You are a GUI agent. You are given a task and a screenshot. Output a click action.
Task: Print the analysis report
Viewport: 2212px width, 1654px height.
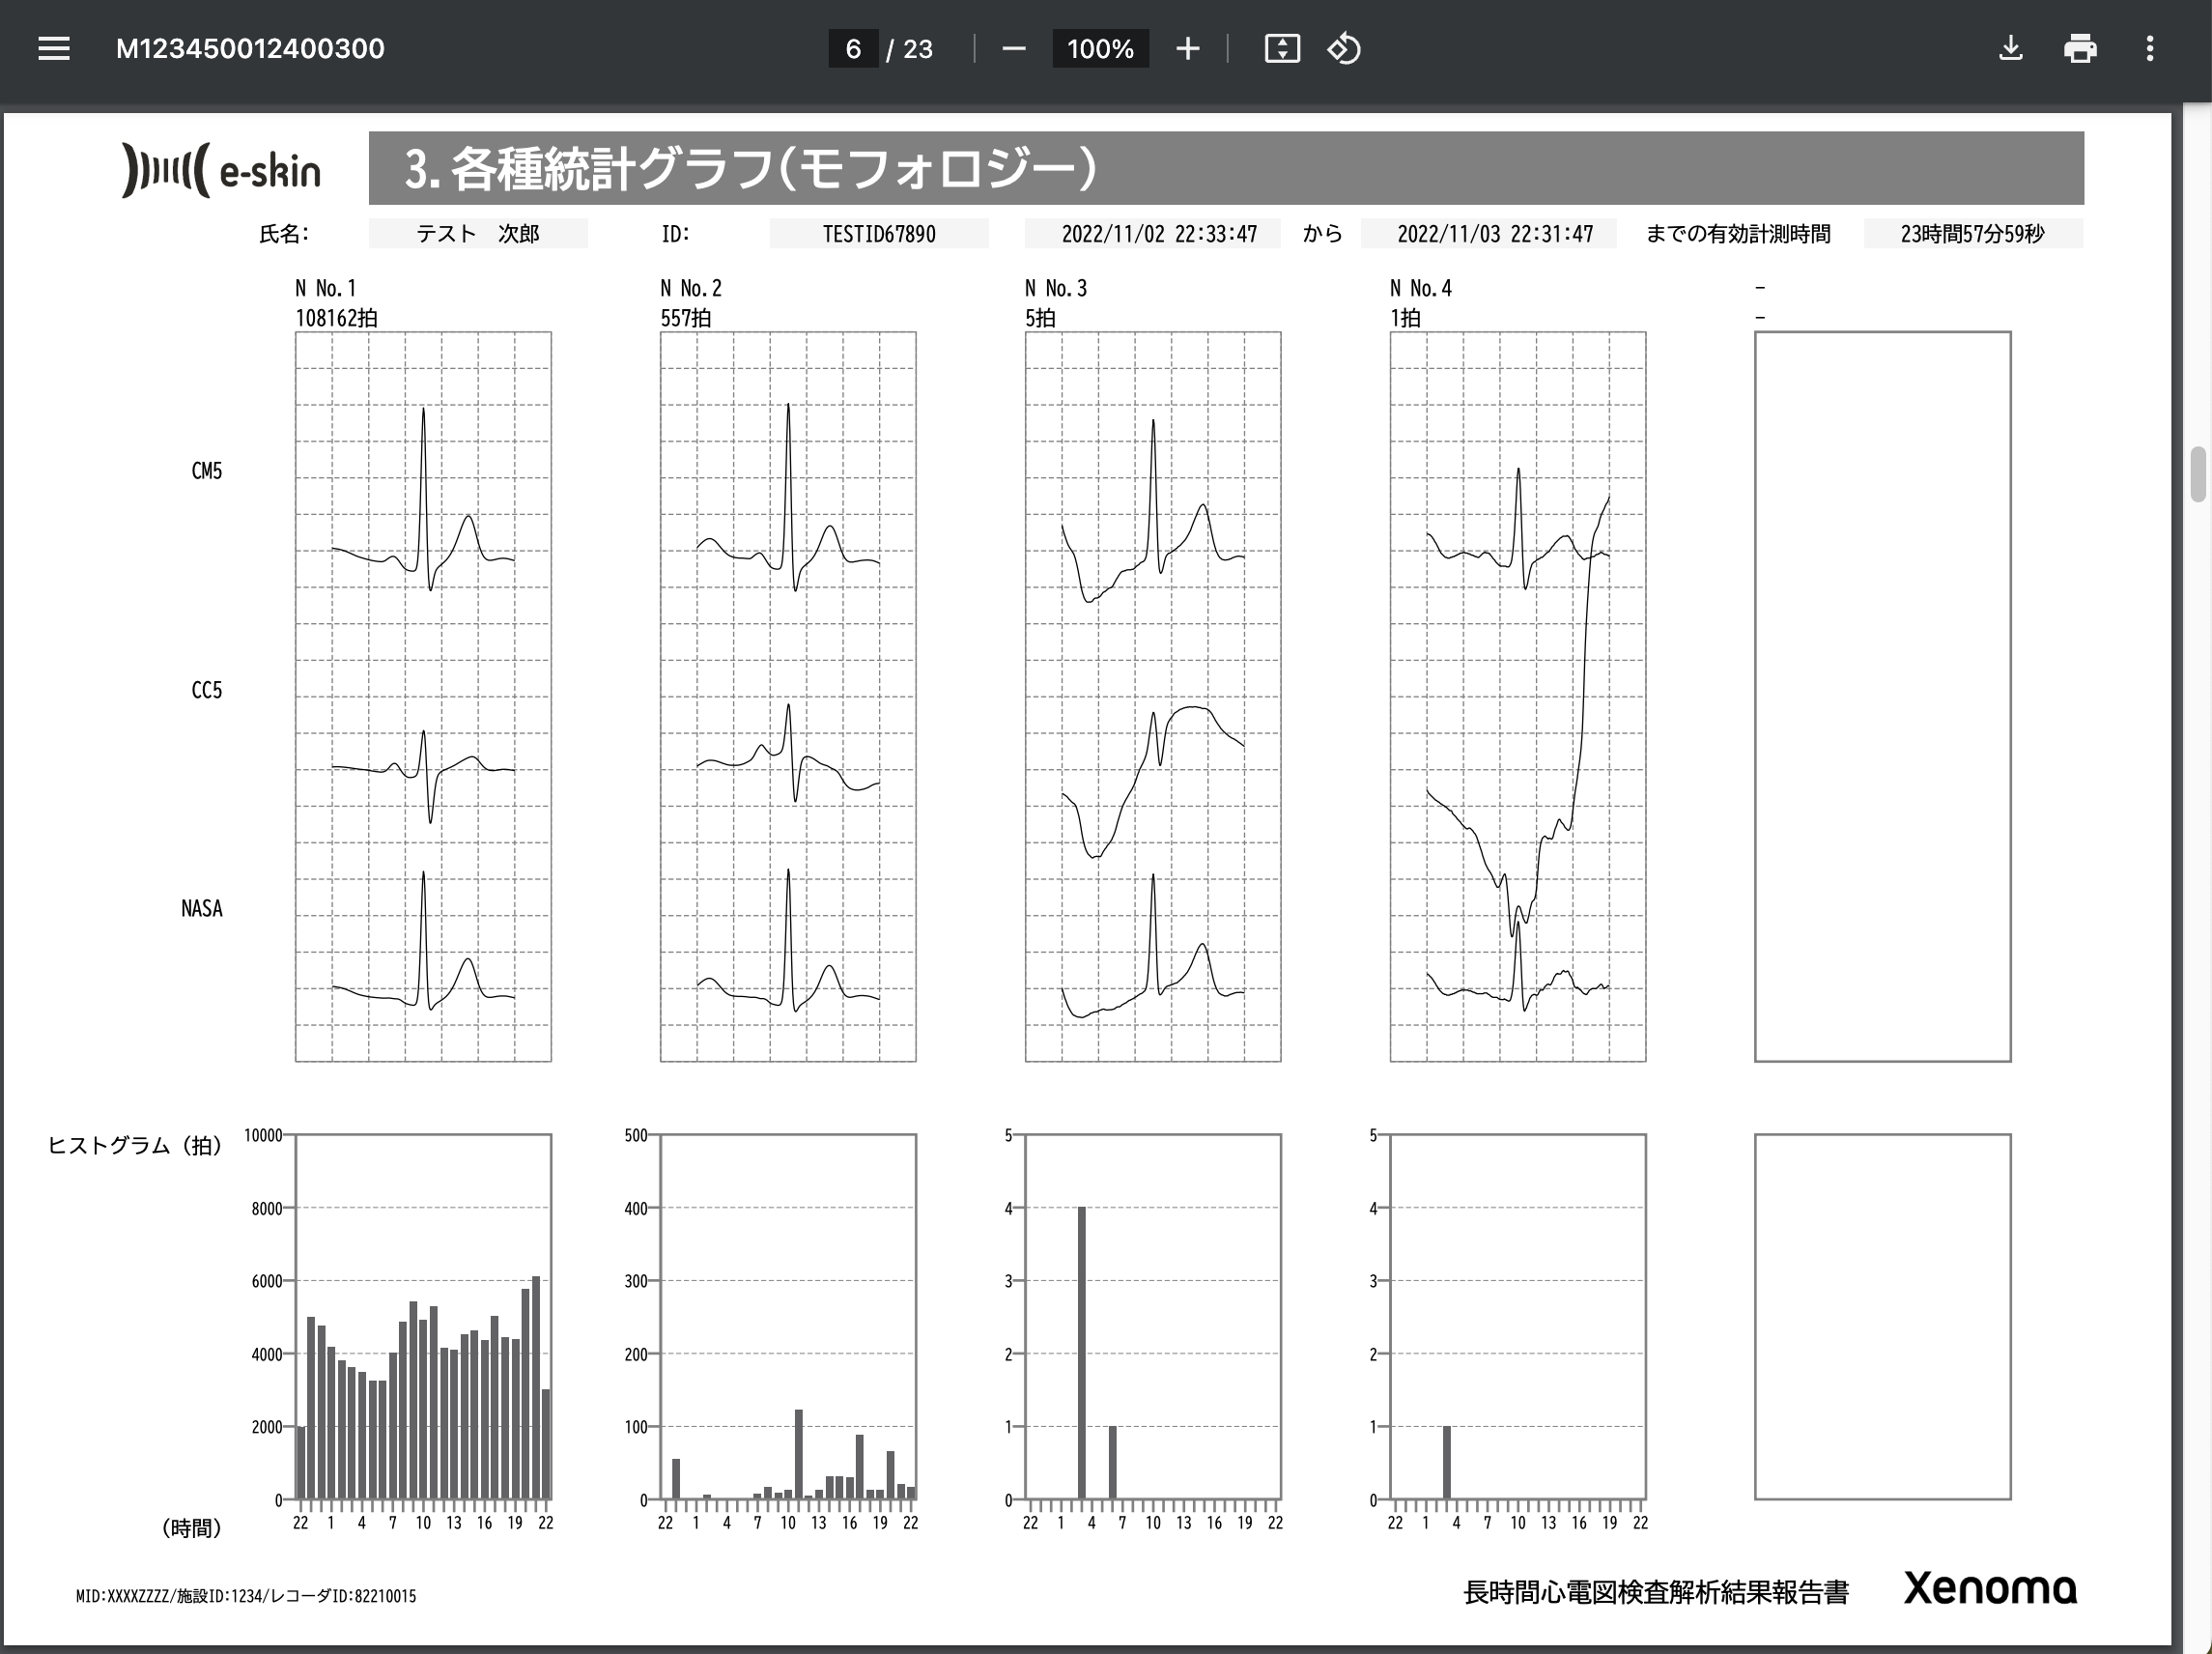click(2081, 48)
